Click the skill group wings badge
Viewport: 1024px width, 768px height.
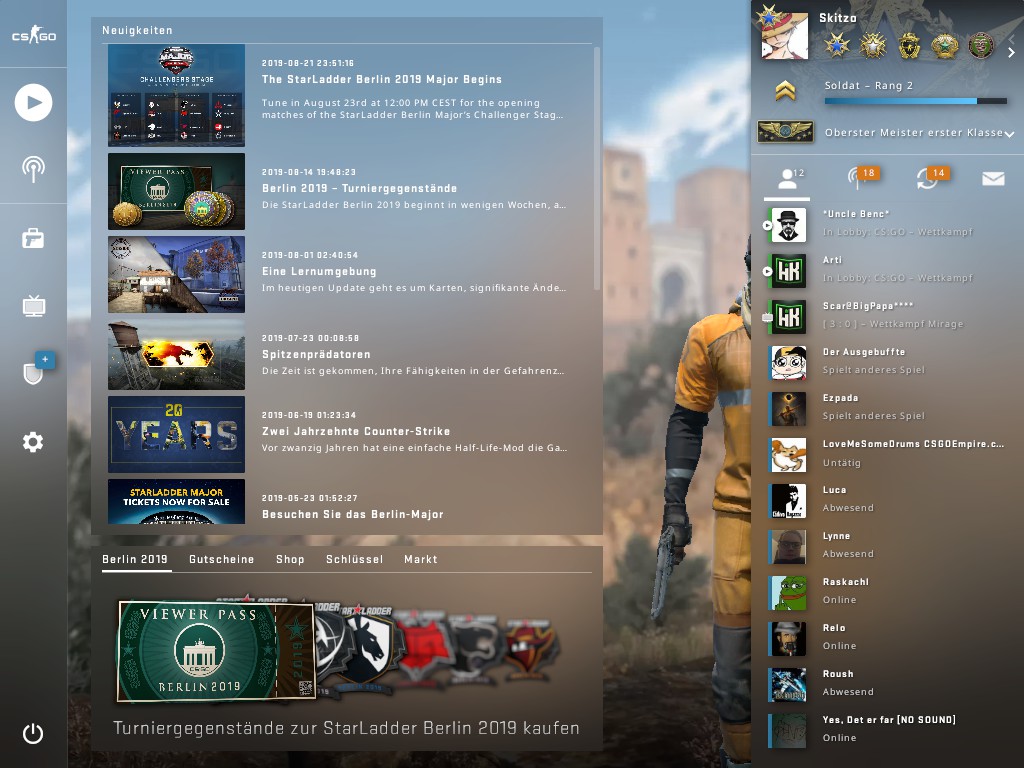[785, 131]
